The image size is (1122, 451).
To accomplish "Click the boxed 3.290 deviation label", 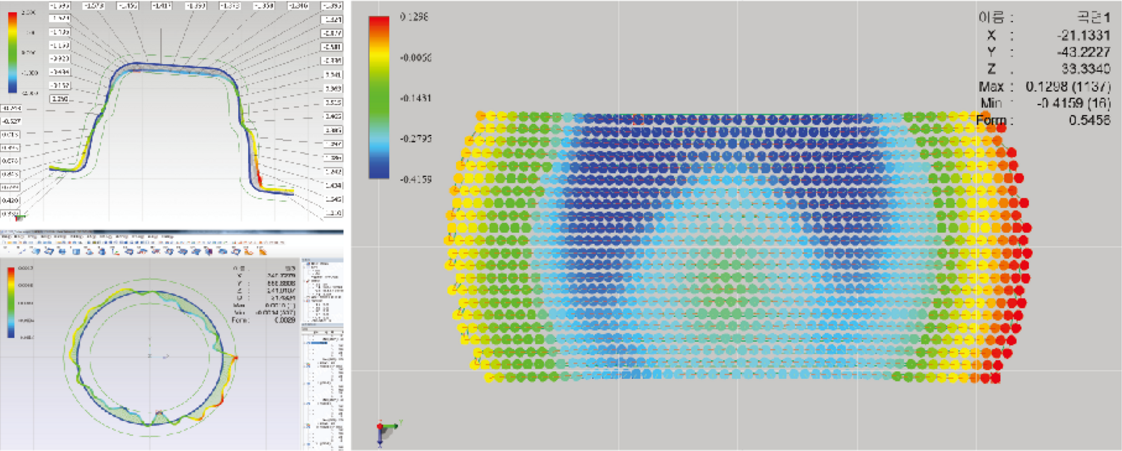I will pyautogui.click(x=59, y=100).
